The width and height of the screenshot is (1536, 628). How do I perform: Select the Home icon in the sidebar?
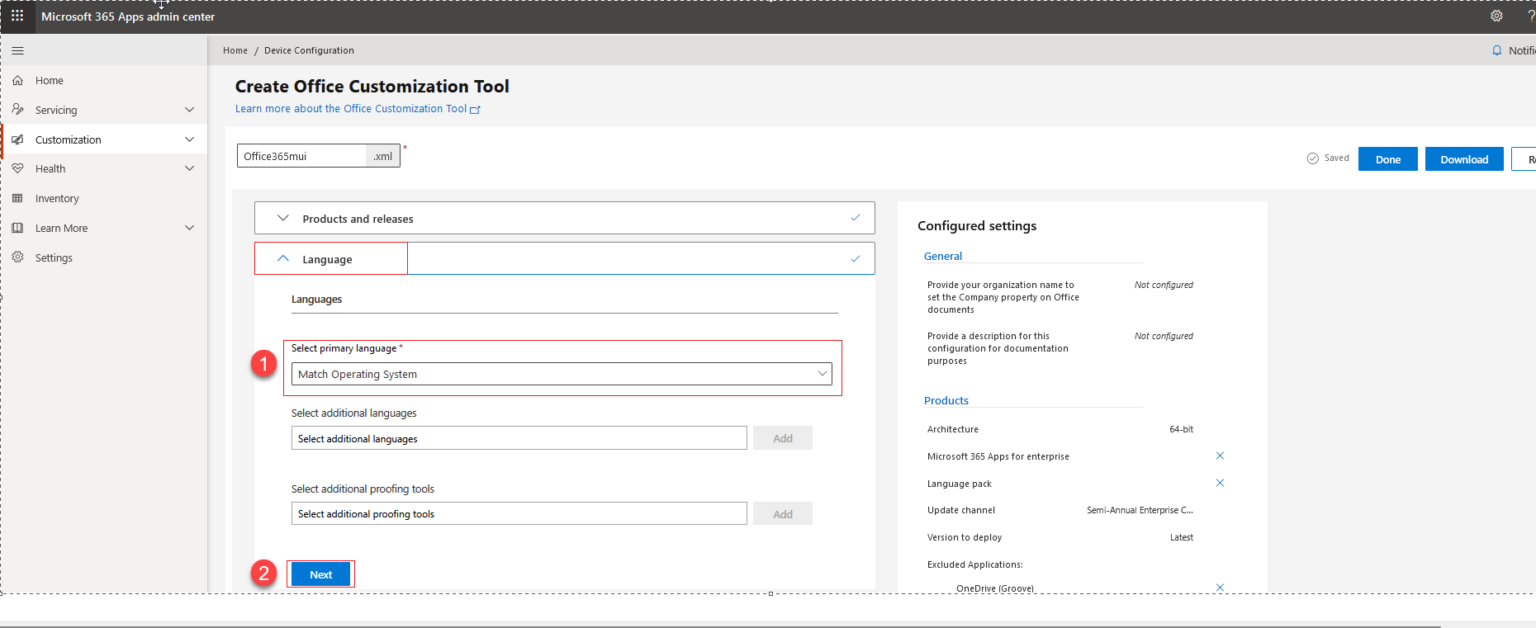pos(19,80)
